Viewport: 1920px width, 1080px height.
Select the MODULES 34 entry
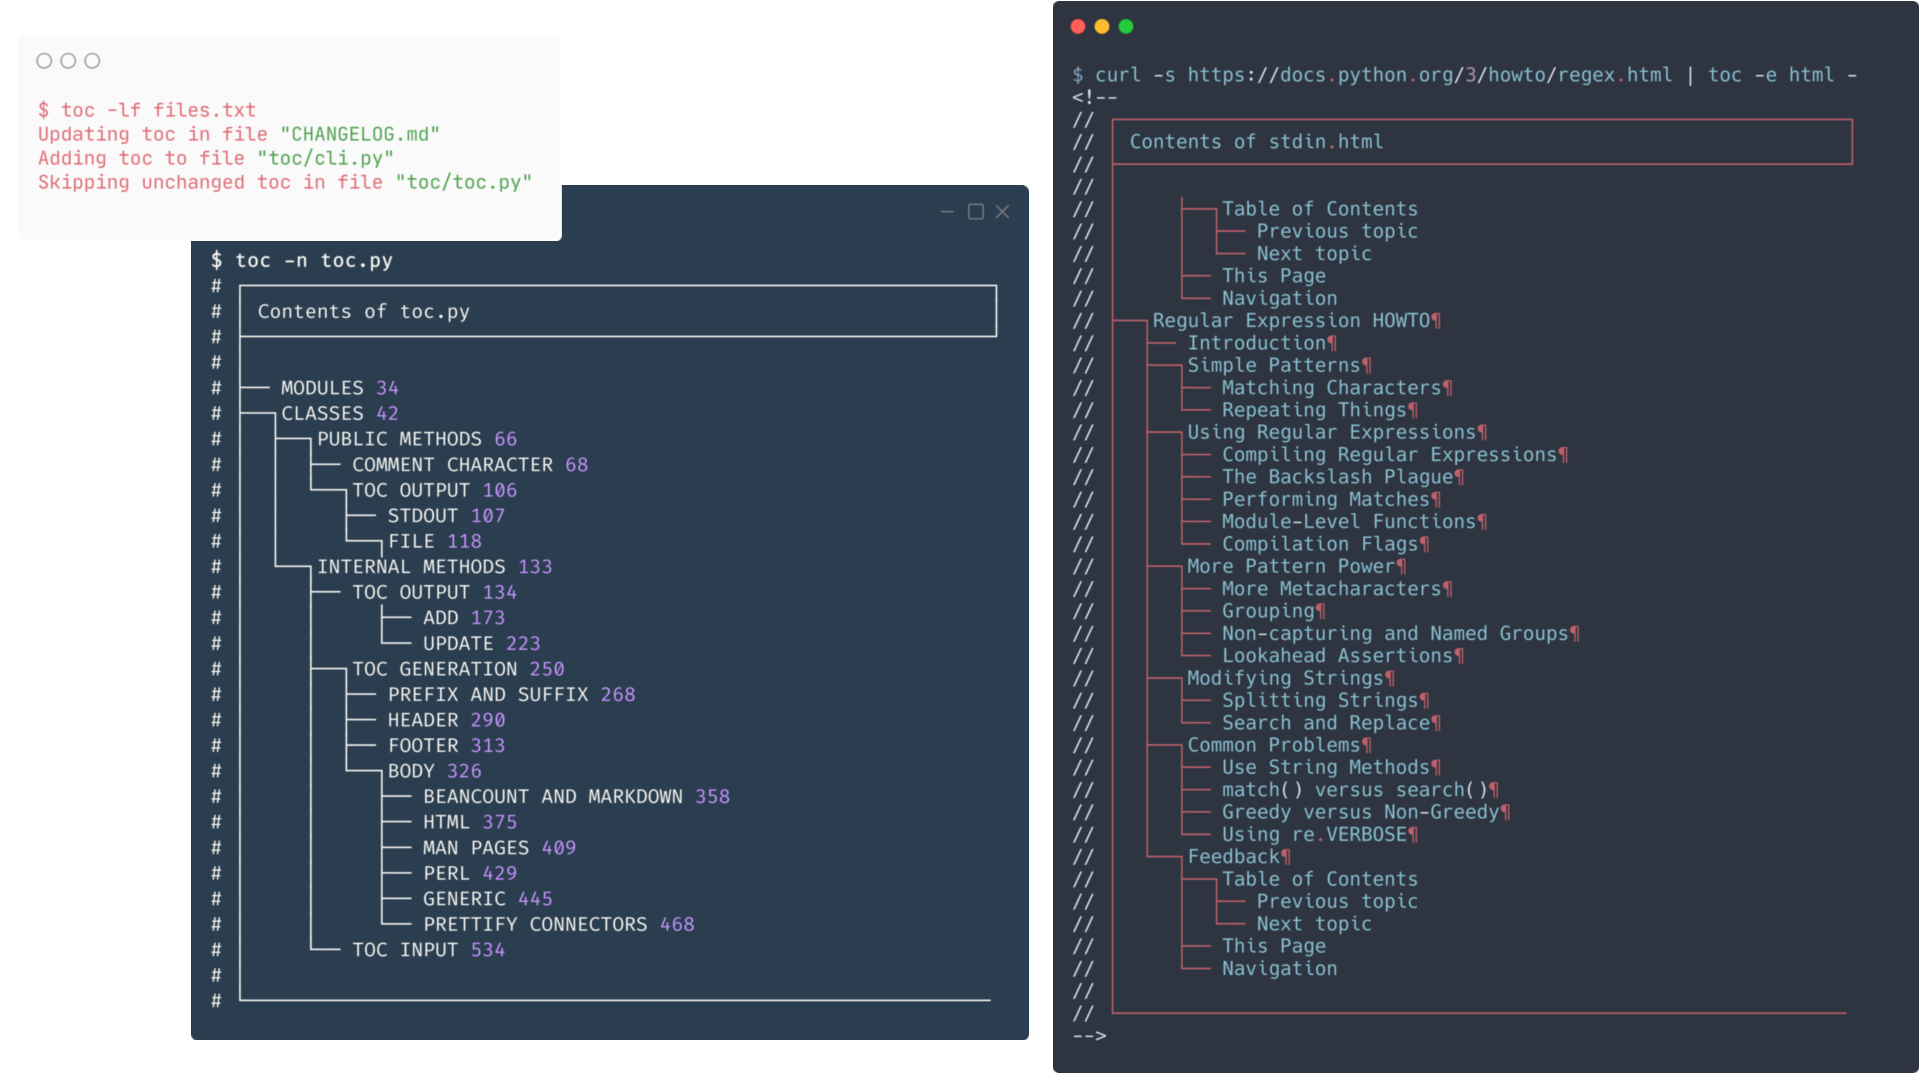tap(340, 388)
